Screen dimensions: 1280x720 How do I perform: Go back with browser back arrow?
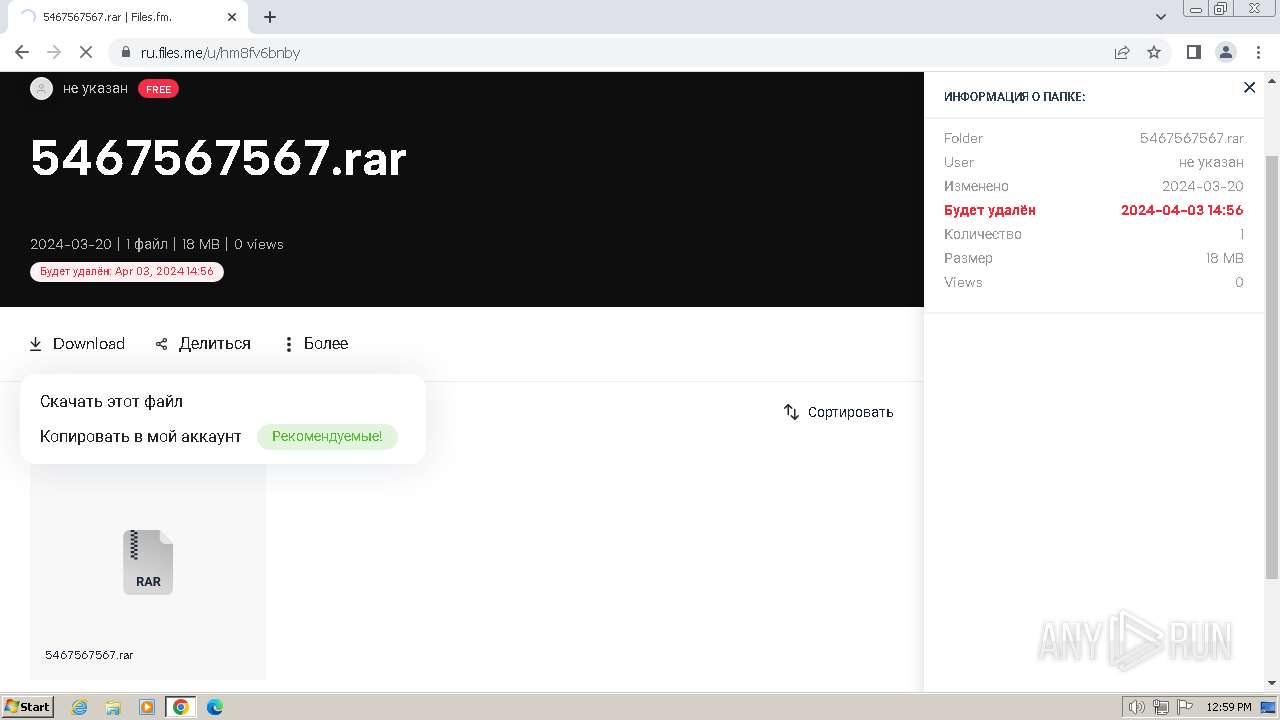coord(22,52)
